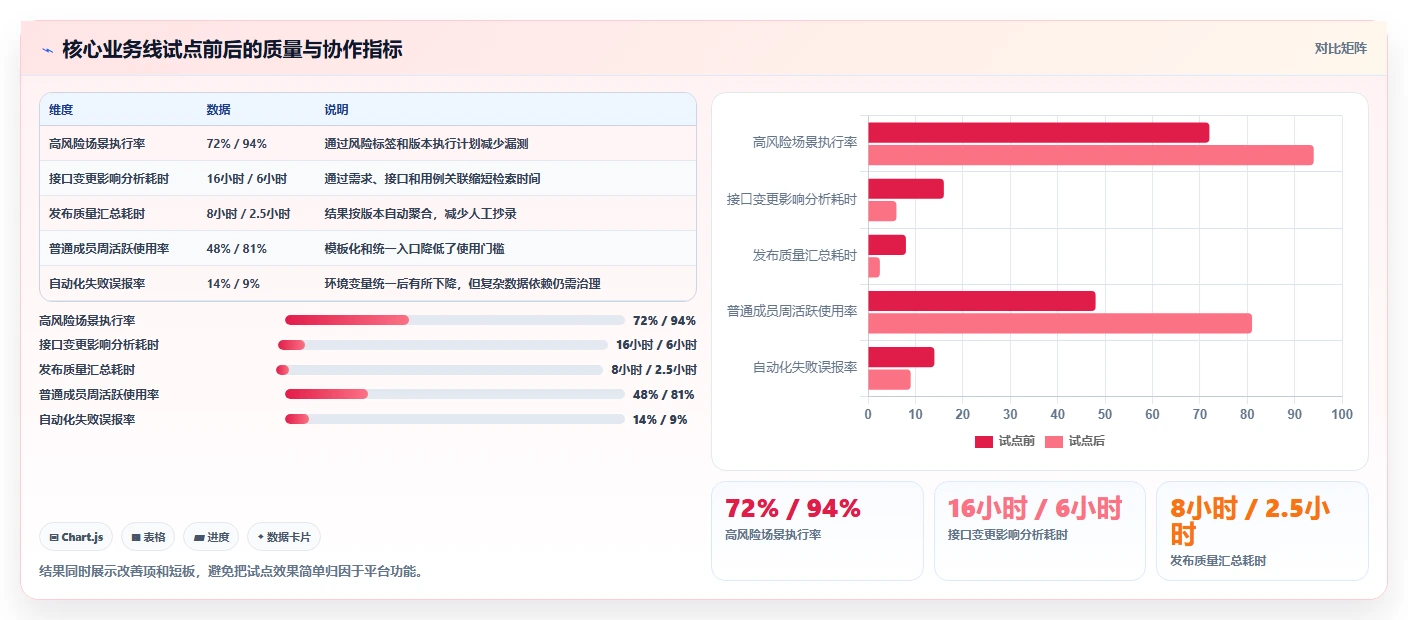Click the 高风险场景执行率 progress bar
This screenshot has width=1408, height=620.
455,320
